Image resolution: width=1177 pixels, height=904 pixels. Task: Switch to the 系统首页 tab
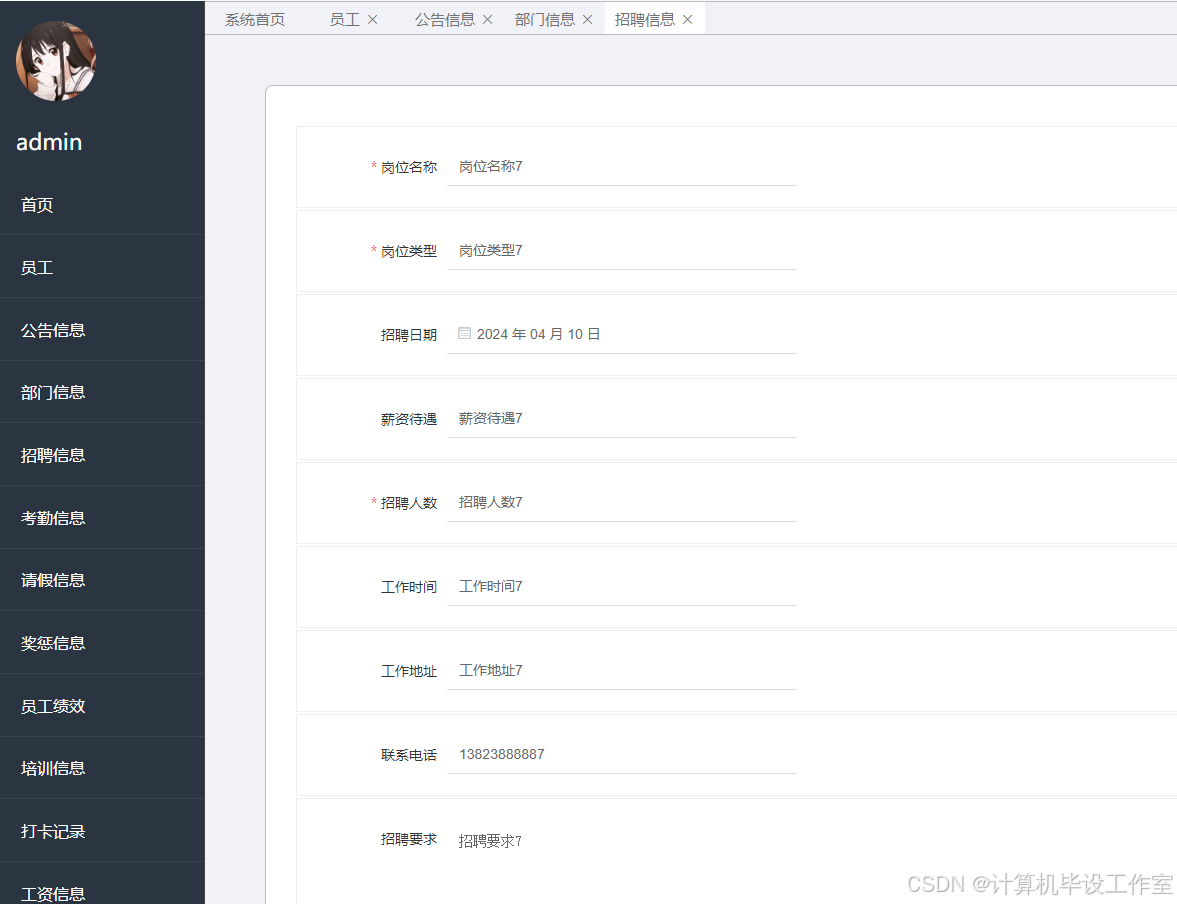pyautogui.click(x=255, y=20)
